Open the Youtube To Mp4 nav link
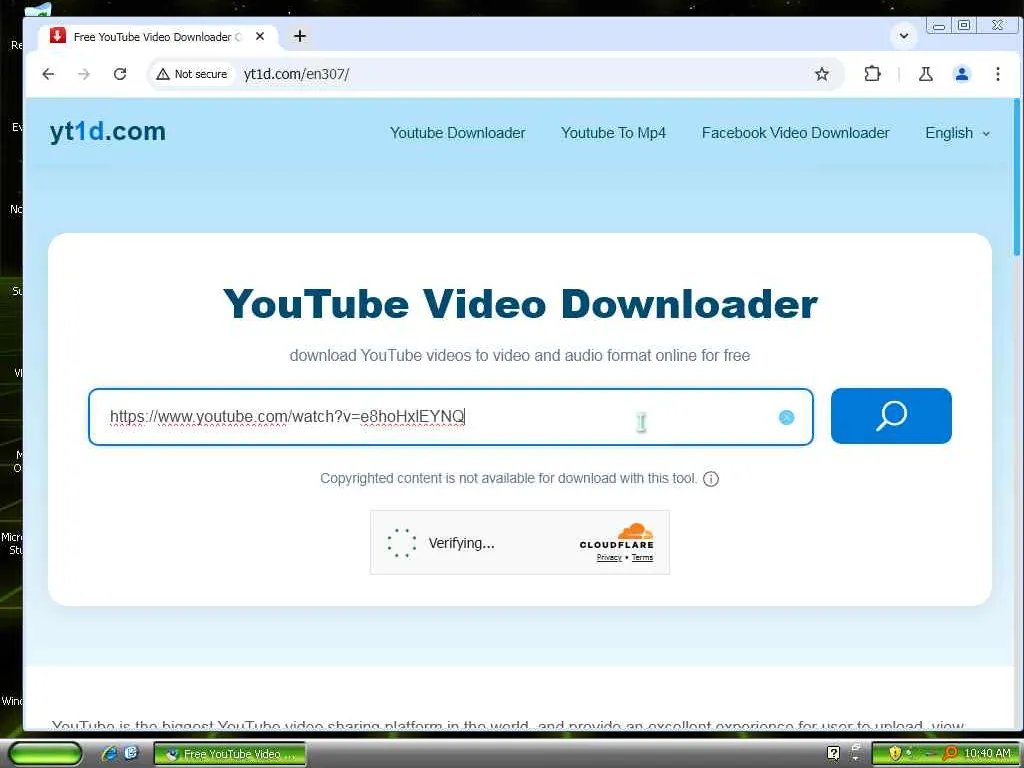 pyautogui.click(x=613, y=133)
